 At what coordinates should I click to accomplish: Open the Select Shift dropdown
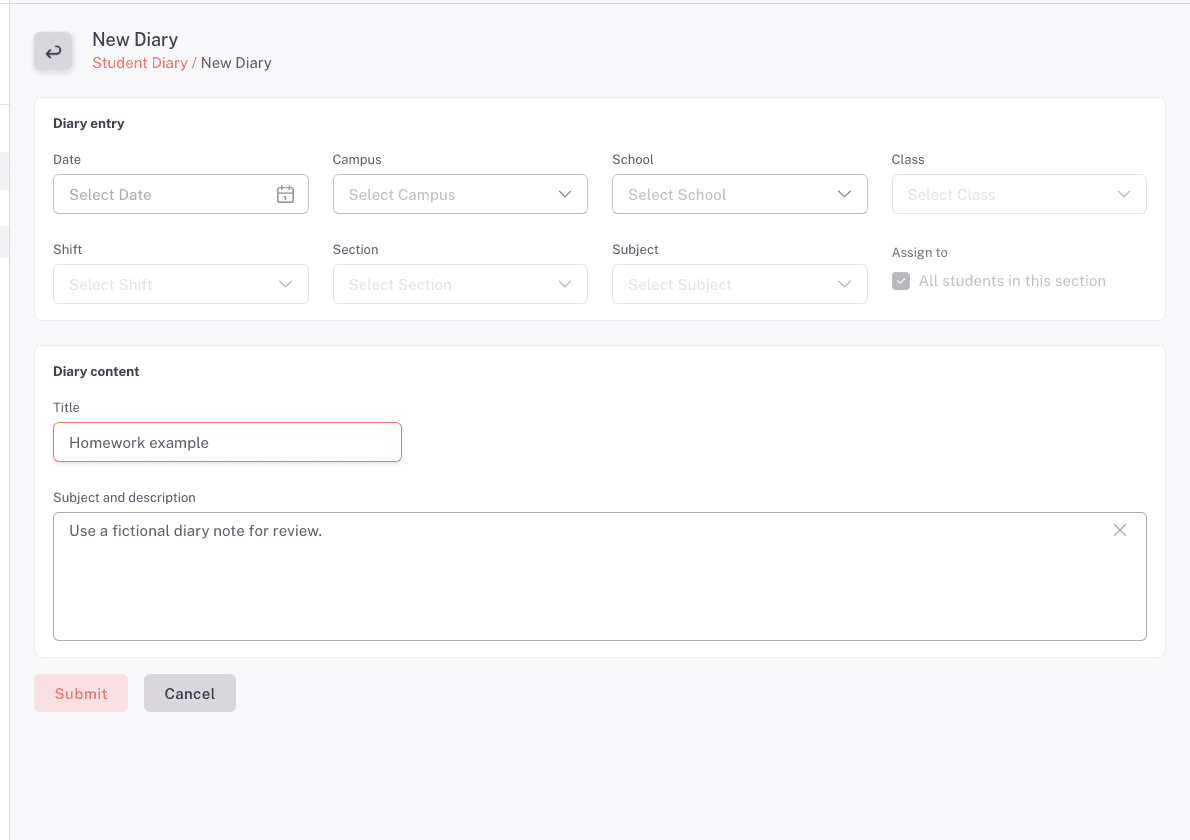tap(181, 285)
